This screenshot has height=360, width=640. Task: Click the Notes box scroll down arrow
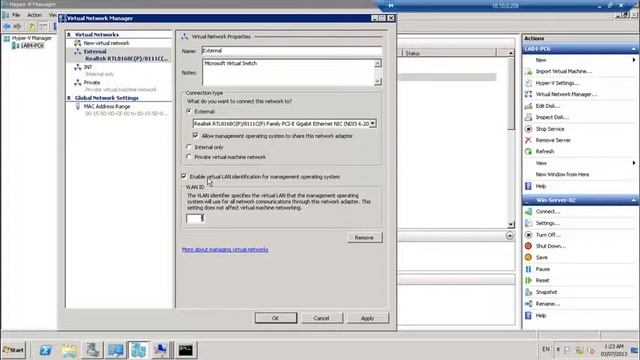point(378,82)
